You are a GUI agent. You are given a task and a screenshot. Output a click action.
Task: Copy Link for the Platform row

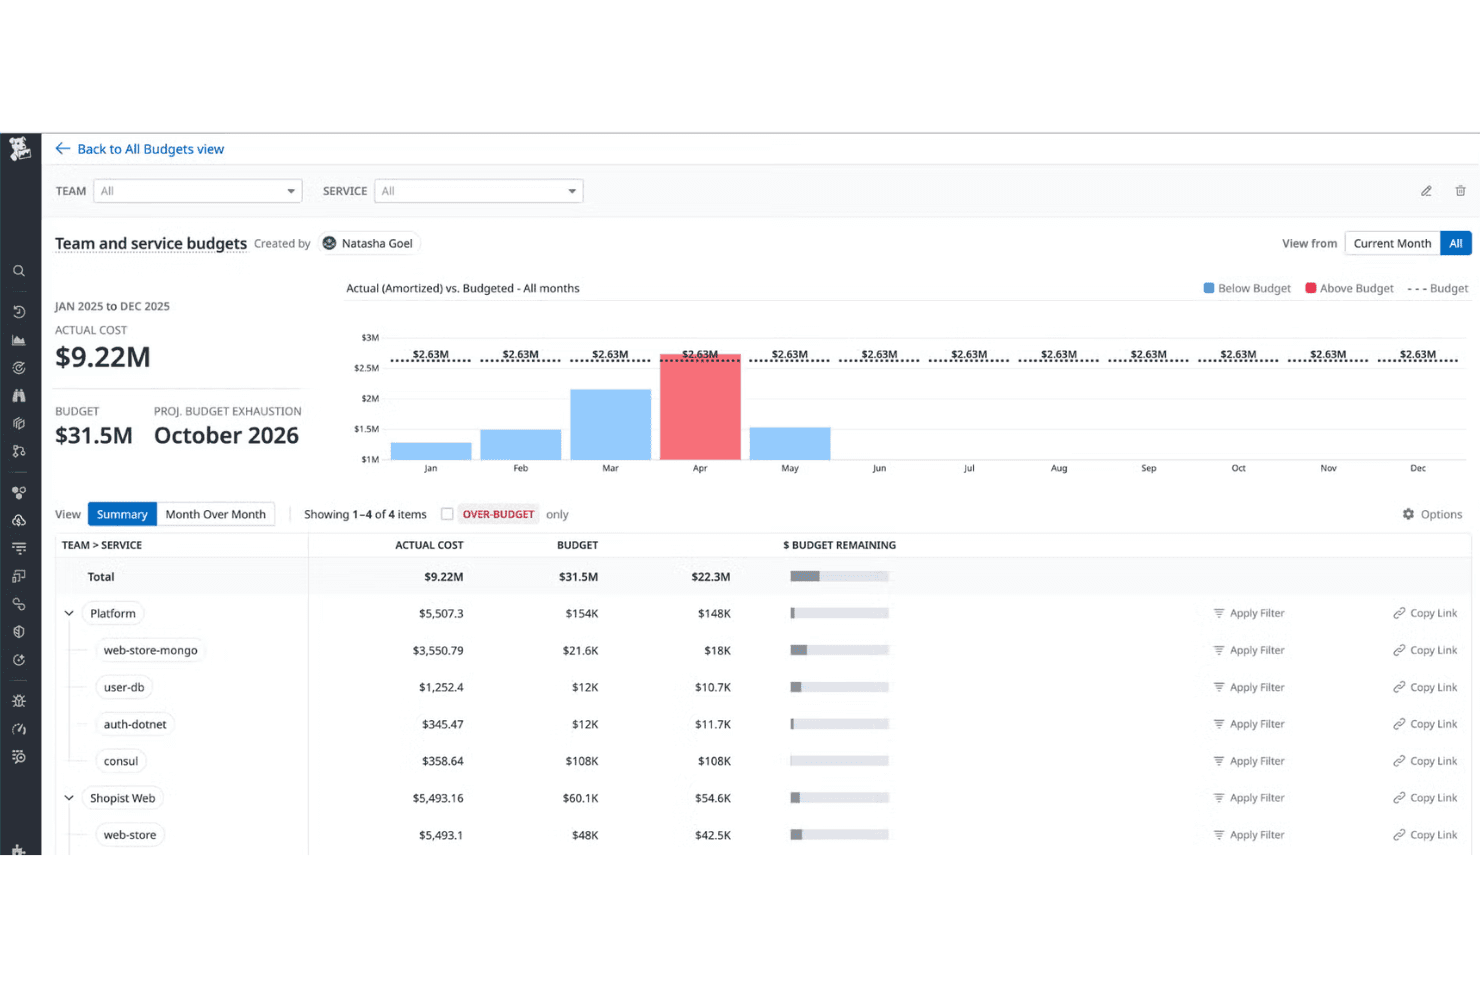click(x=1425, y=613)
